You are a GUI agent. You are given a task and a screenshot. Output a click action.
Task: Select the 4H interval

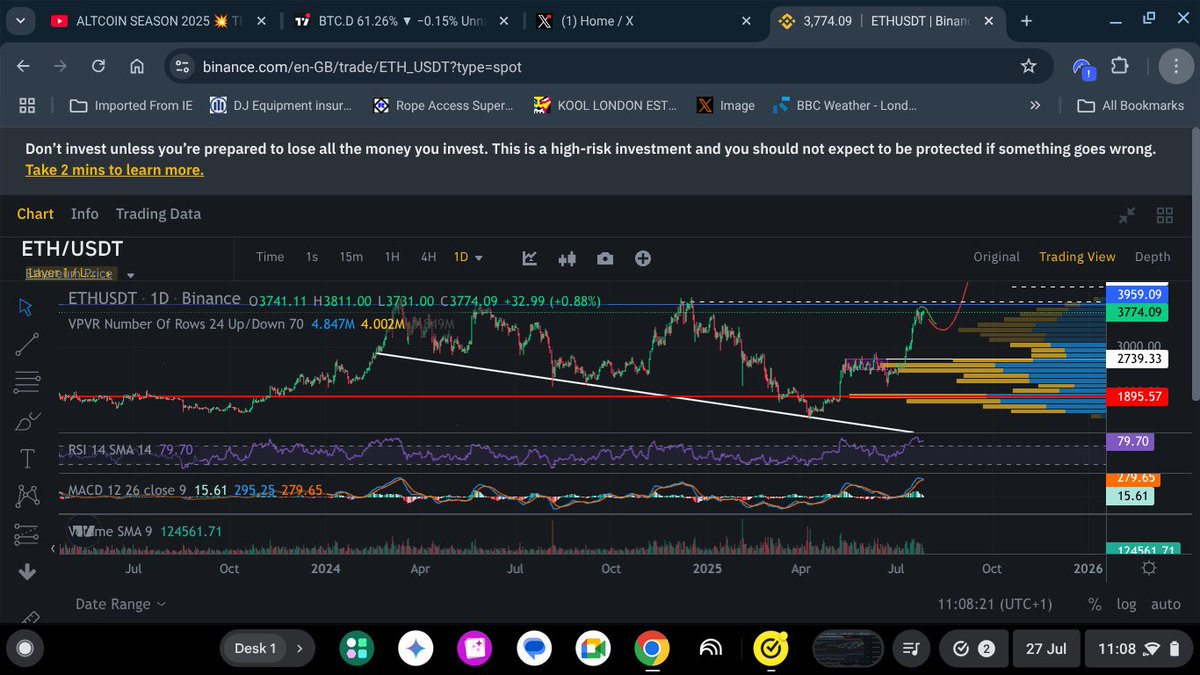point(428,257)
